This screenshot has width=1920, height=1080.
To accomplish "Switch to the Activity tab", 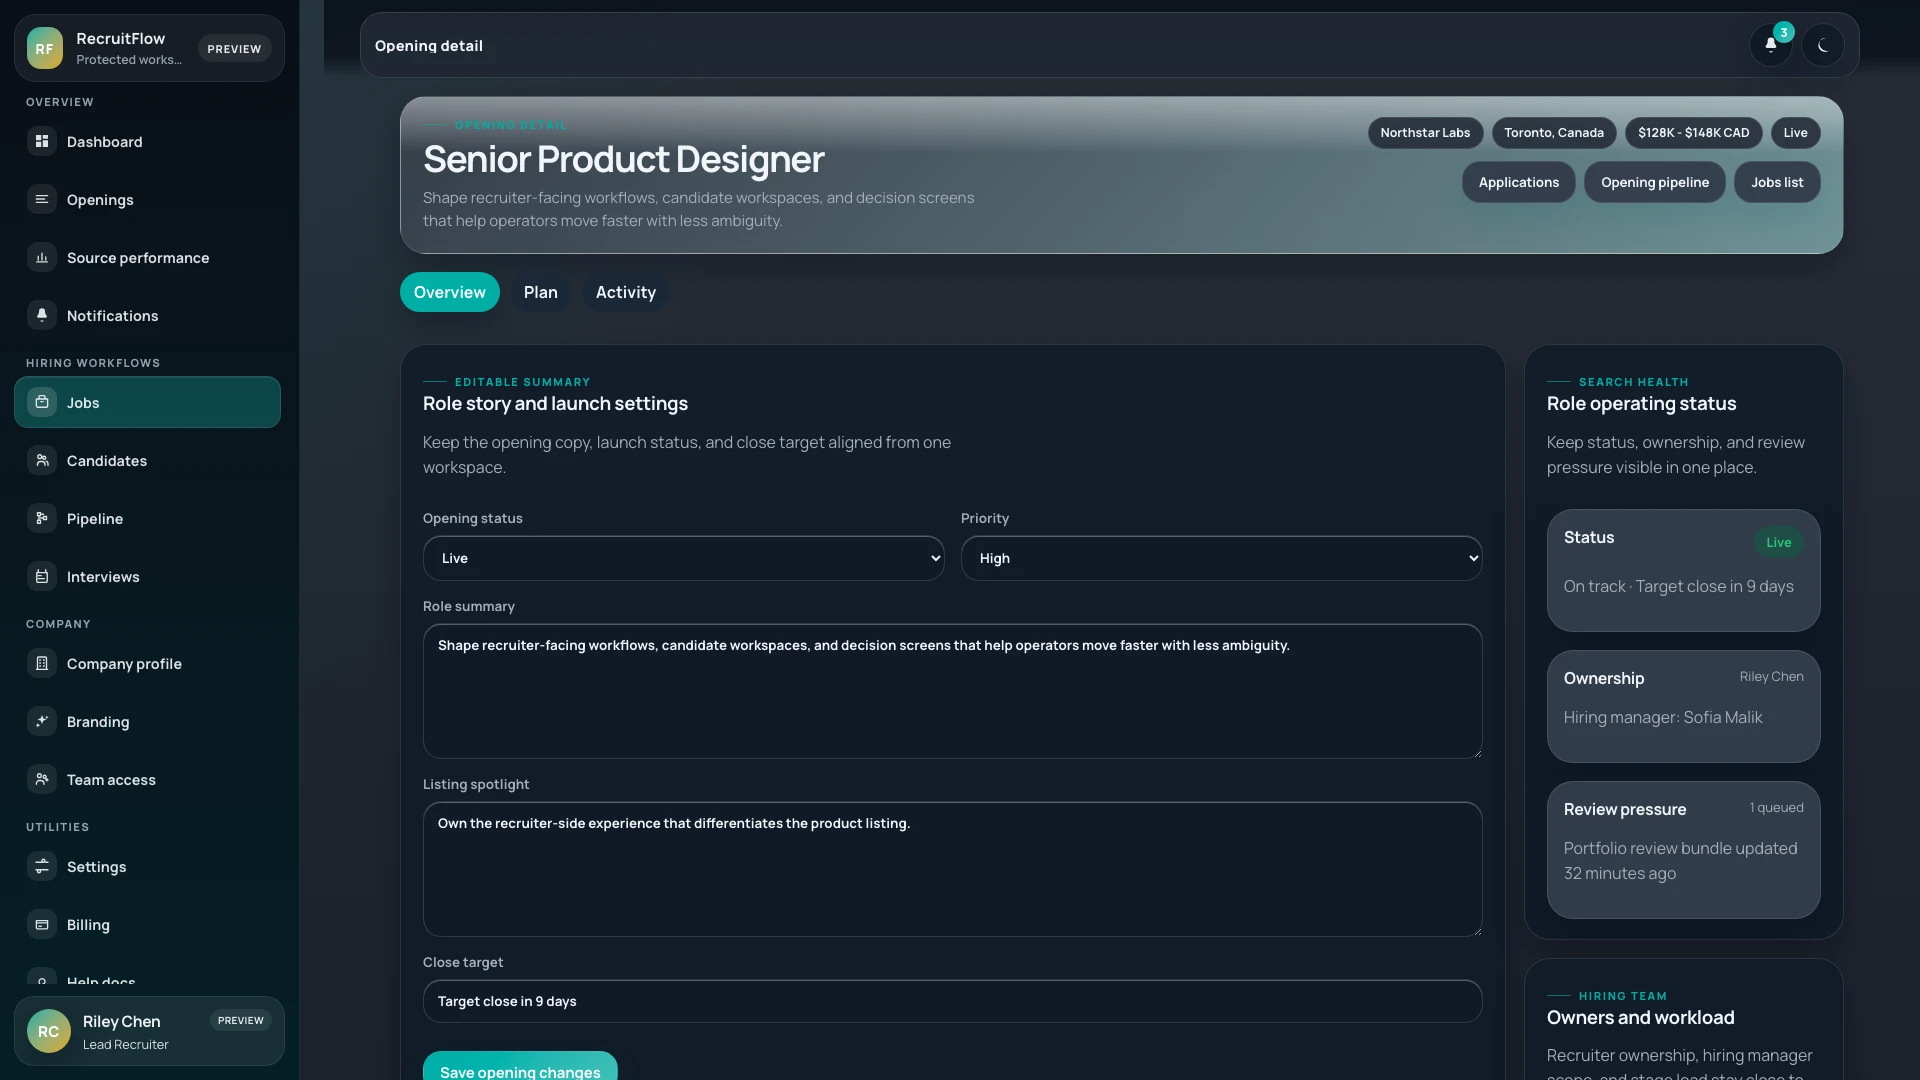I will (626, 292).
